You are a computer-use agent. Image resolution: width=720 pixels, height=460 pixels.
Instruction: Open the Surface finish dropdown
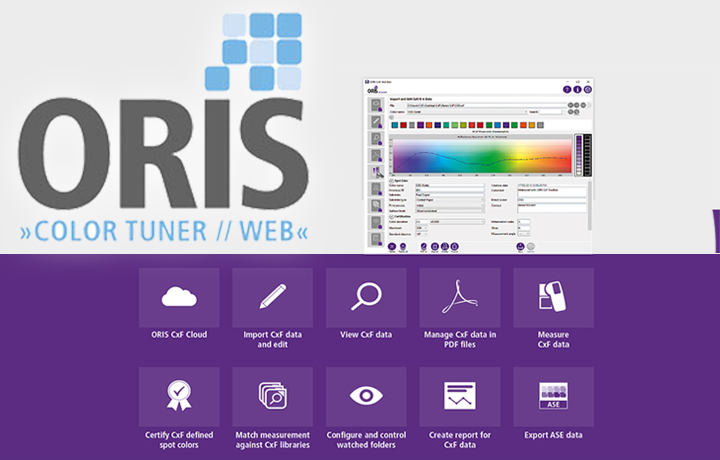point(450,211)
